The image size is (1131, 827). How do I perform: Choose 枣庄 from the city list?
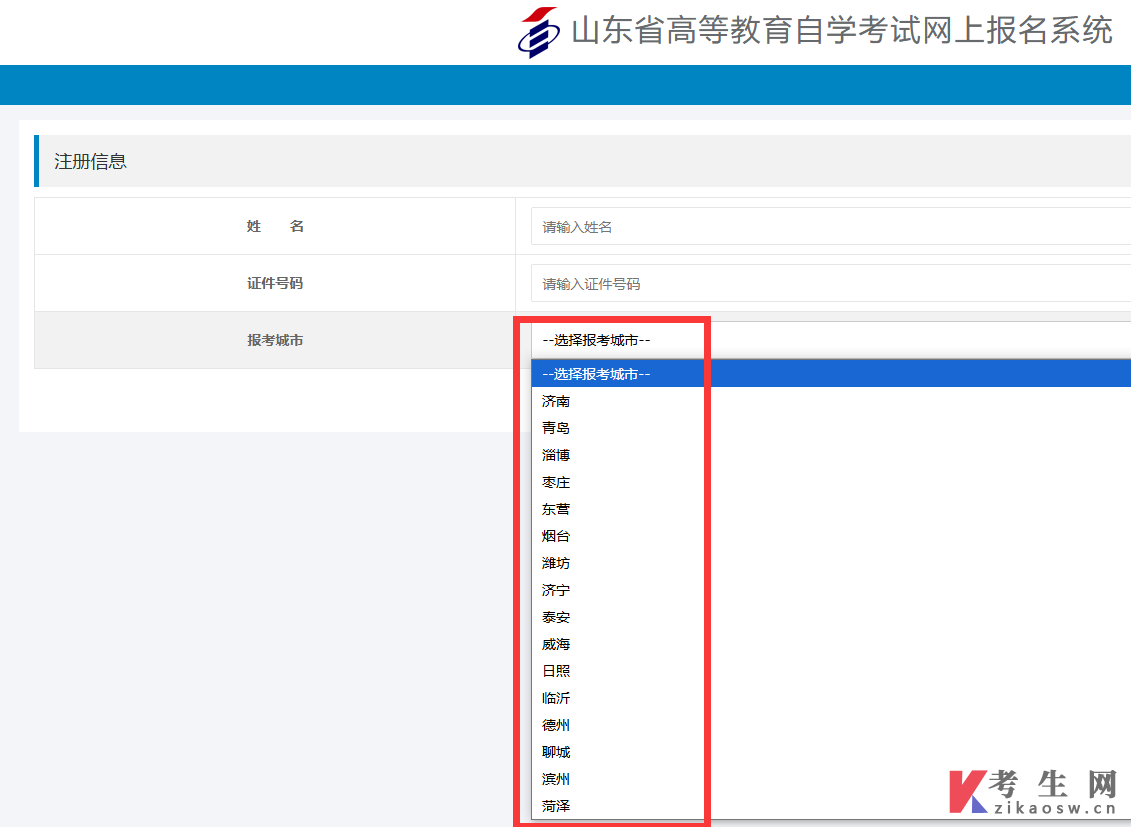tap(831, 482)
